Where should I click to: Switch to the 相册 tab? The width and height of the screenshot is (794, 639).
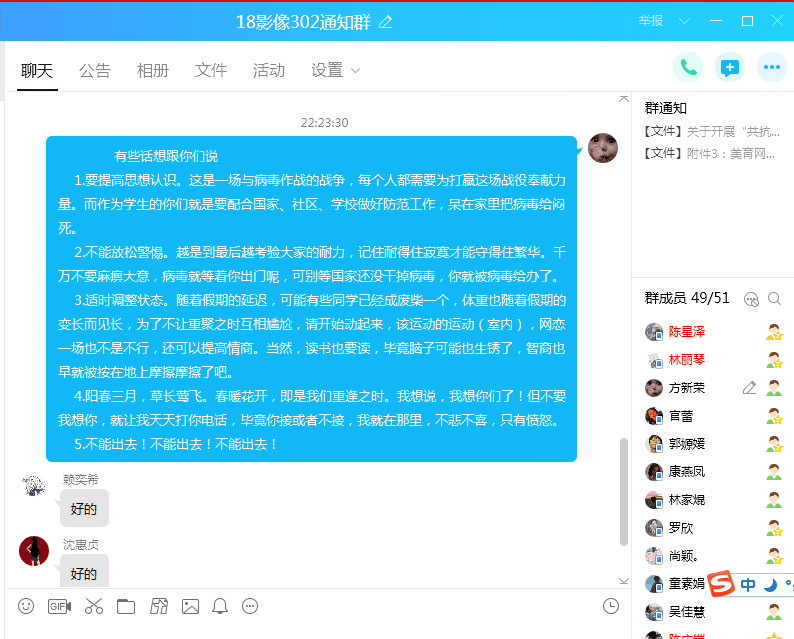coord(153,70)
